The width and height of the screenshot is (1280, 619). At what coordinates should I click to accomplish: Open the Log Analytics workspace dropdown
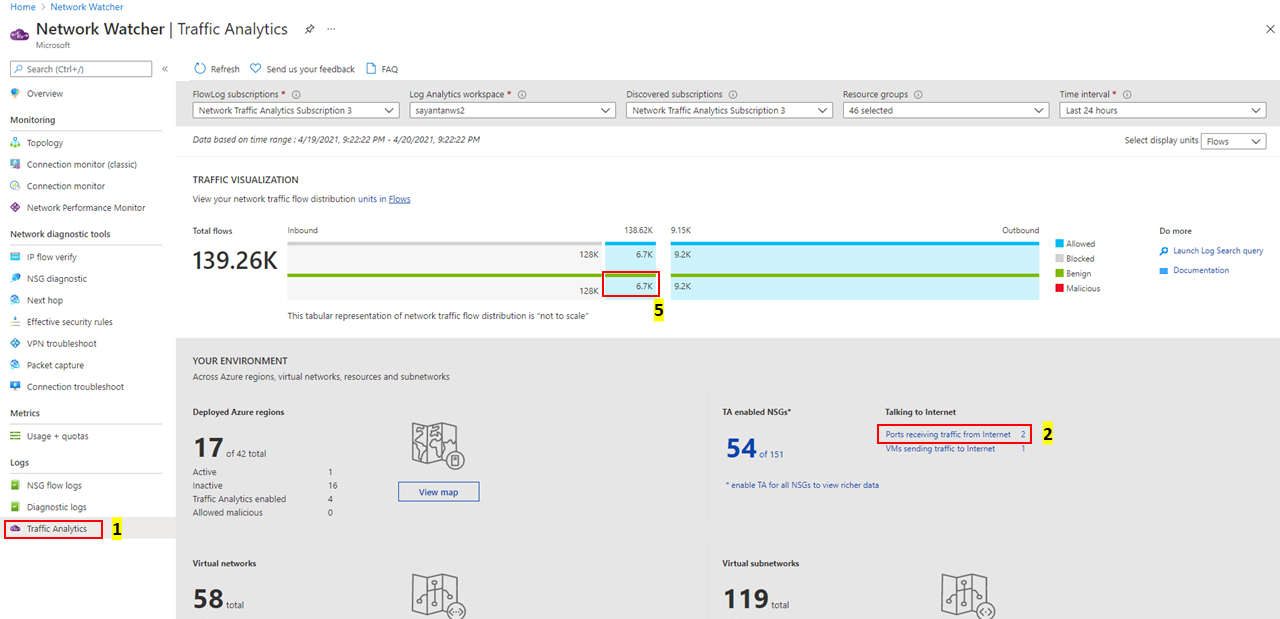point(513,111)
